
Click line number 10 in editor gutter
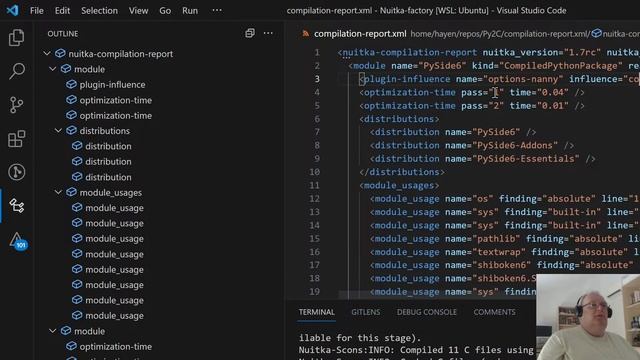[x=314, y=172]
